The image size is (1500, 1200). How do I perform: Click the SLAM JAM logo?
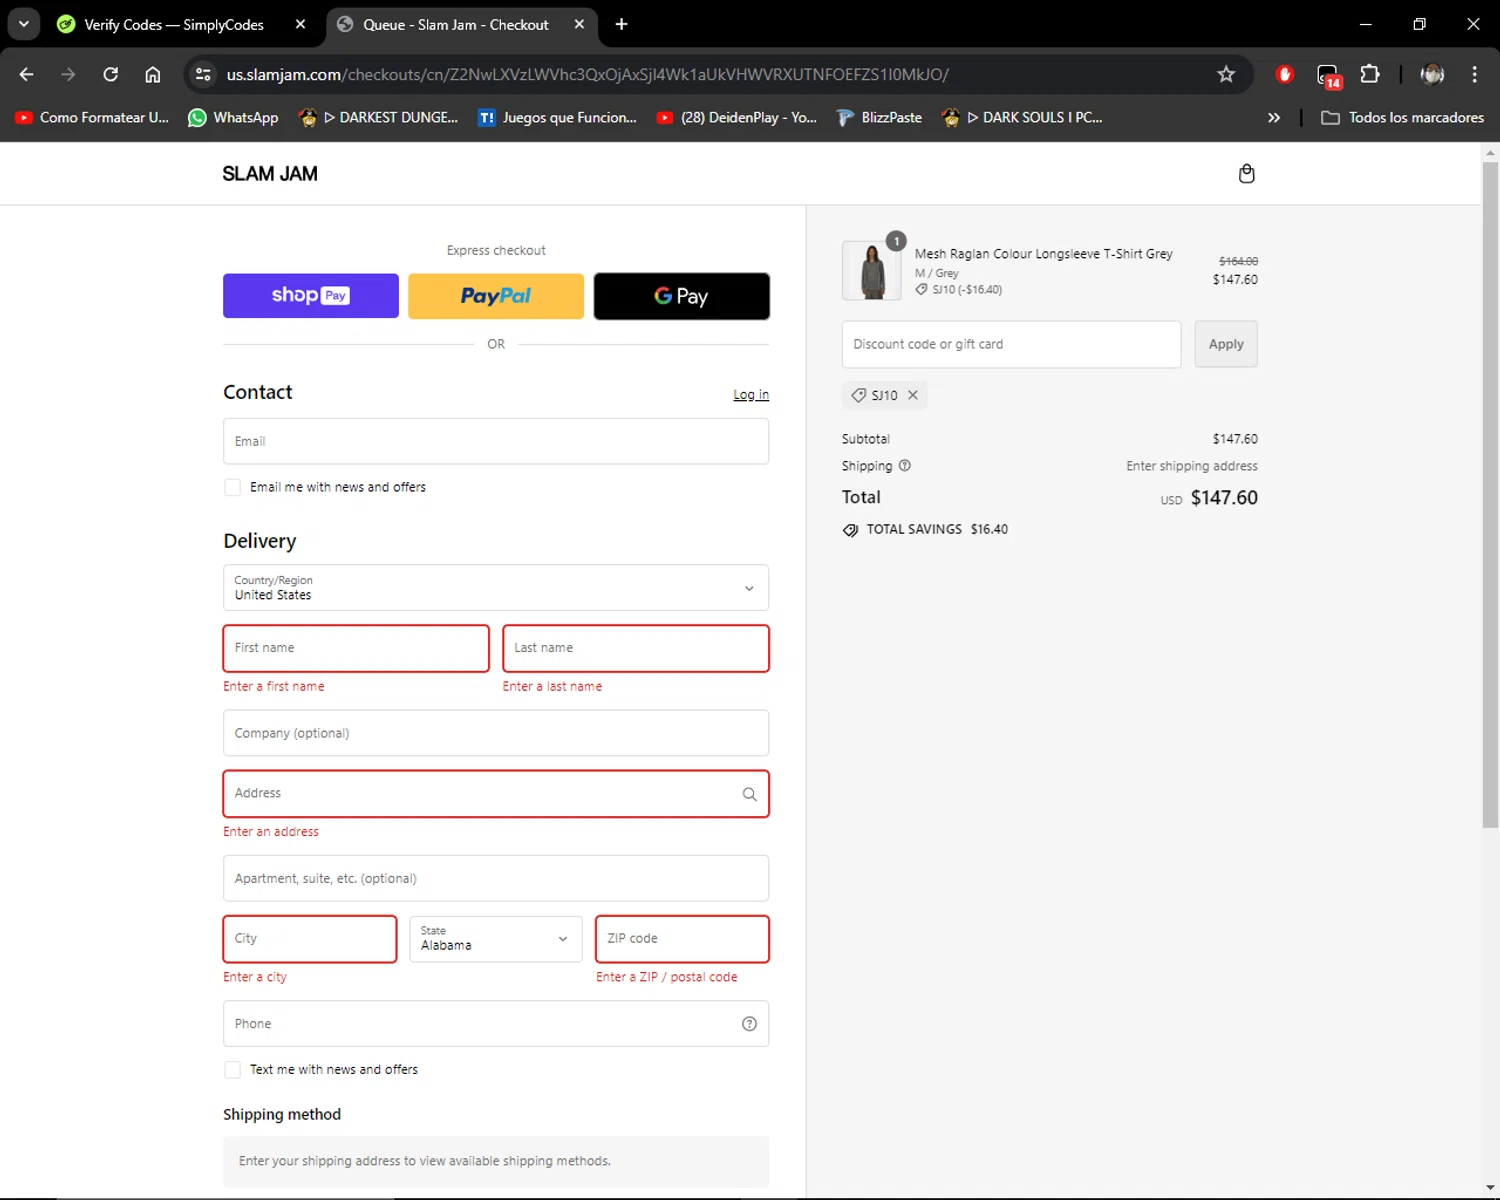click(x=270, y=174)
